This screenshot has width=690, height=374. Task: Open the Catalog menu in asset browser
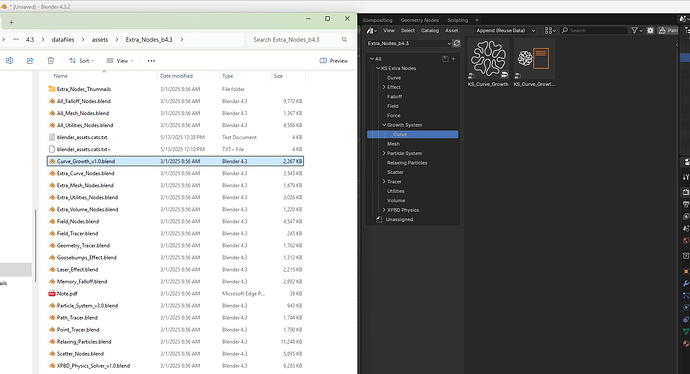click(x=430, y=30)
